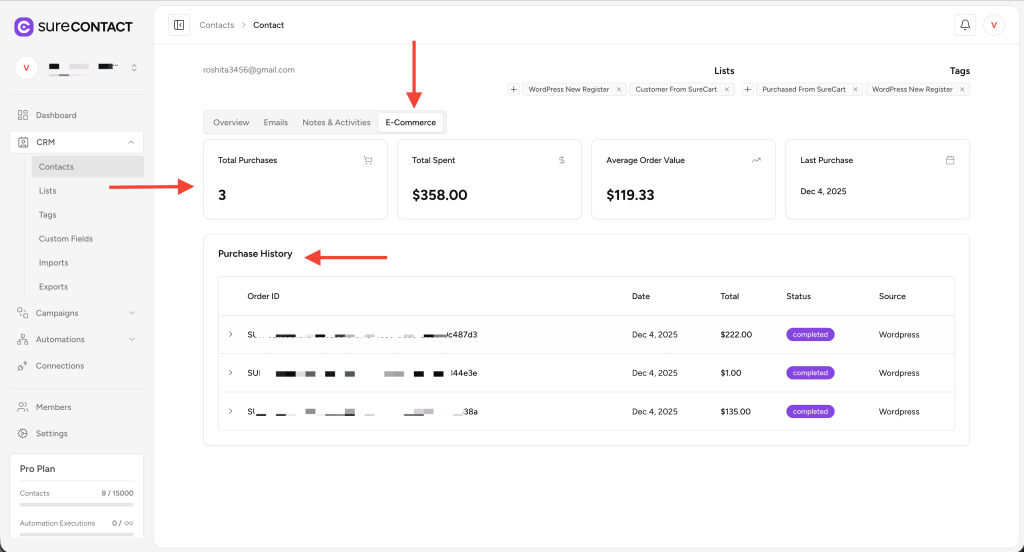This screenshot has width=1024, height=552.
Task: Remove the Purchased From SureCart tag
Action: (855, 89)
